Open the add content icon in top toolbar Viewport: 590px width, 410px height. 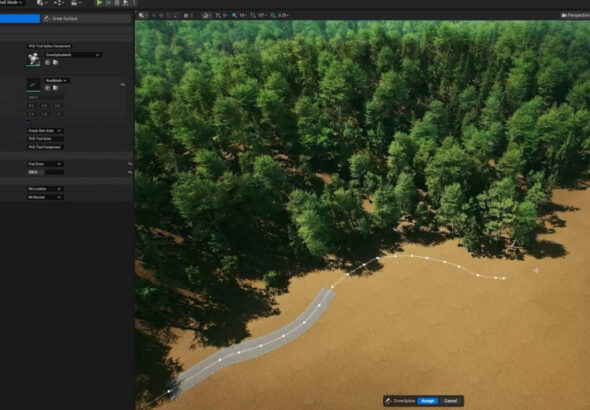(40, 3)
